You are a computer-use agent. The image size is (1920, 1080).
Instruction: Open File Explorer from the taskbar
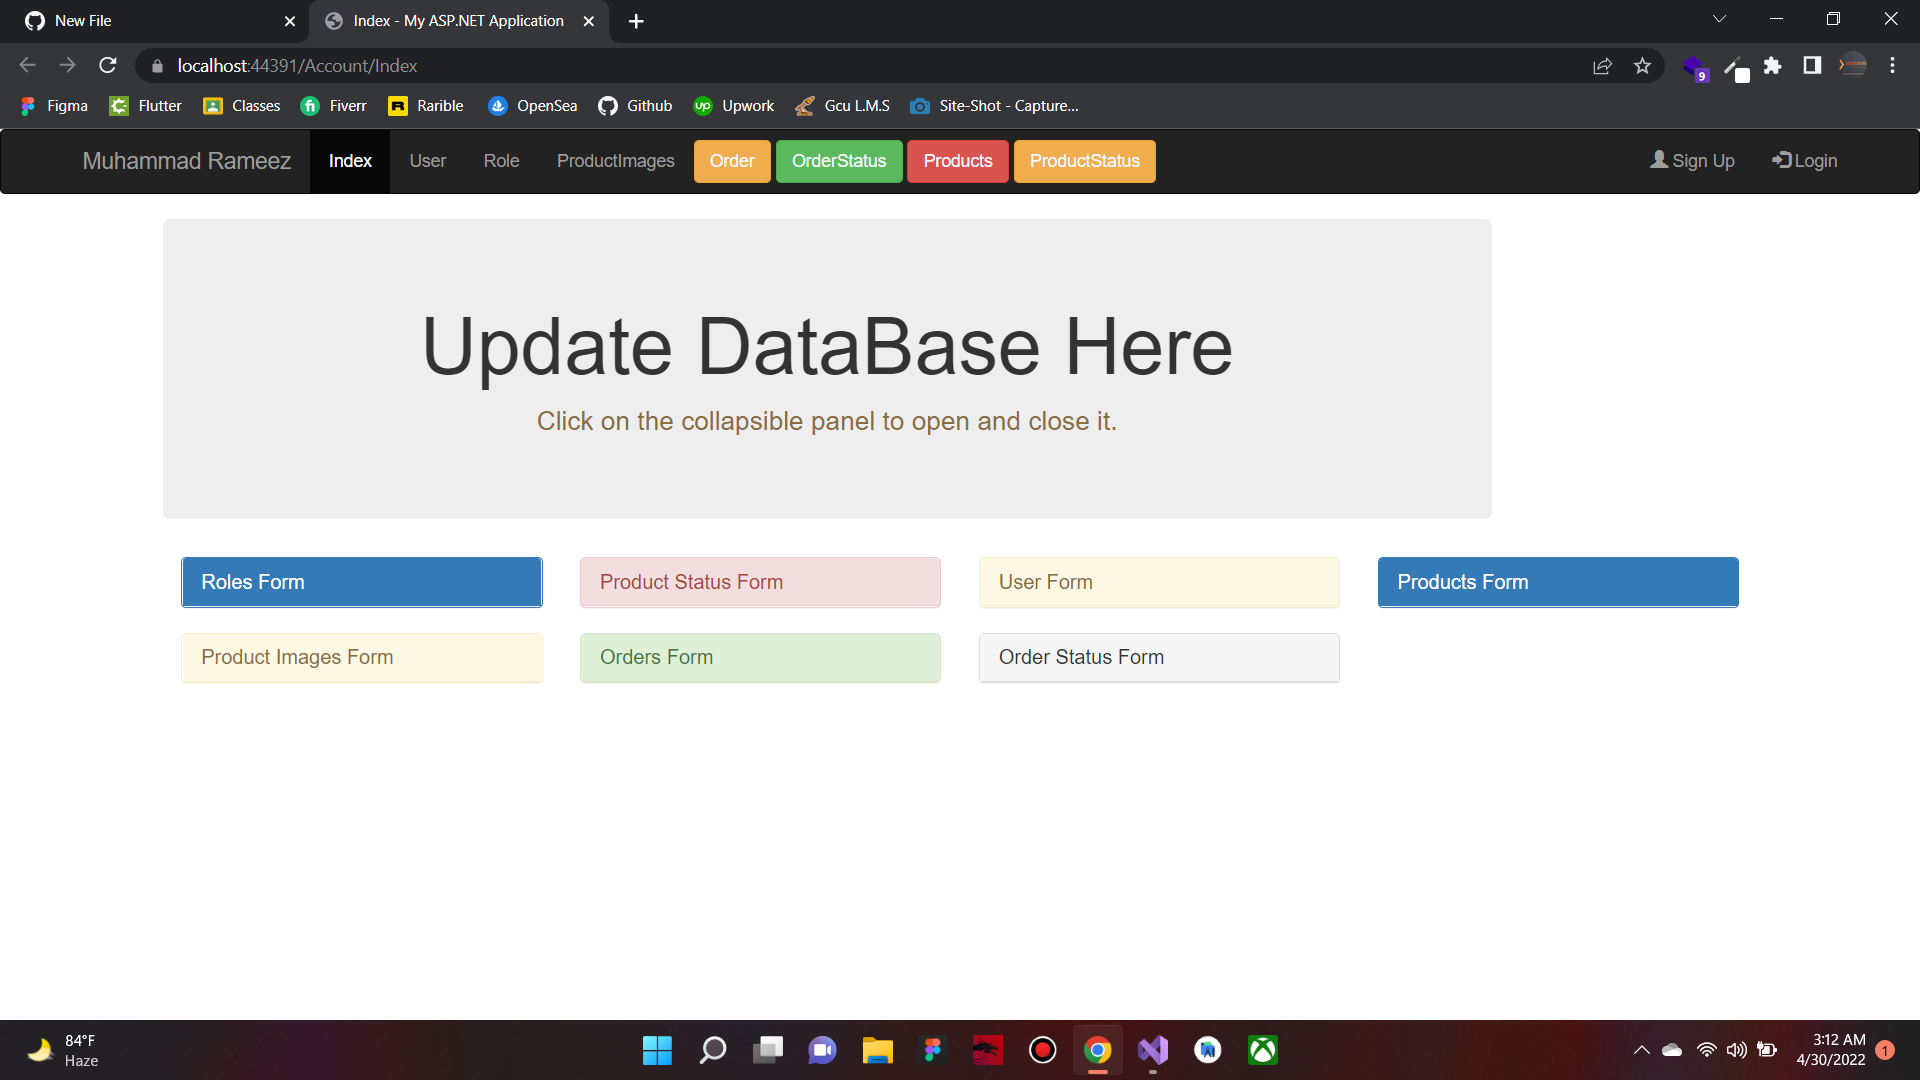pos(877,1050)
